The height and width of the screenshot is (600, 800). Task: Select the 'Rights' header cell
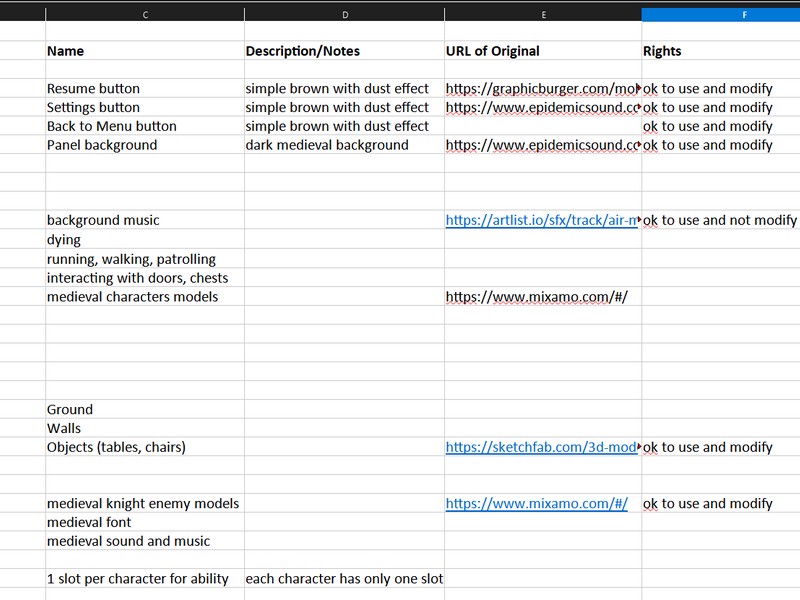pos(662,51)
